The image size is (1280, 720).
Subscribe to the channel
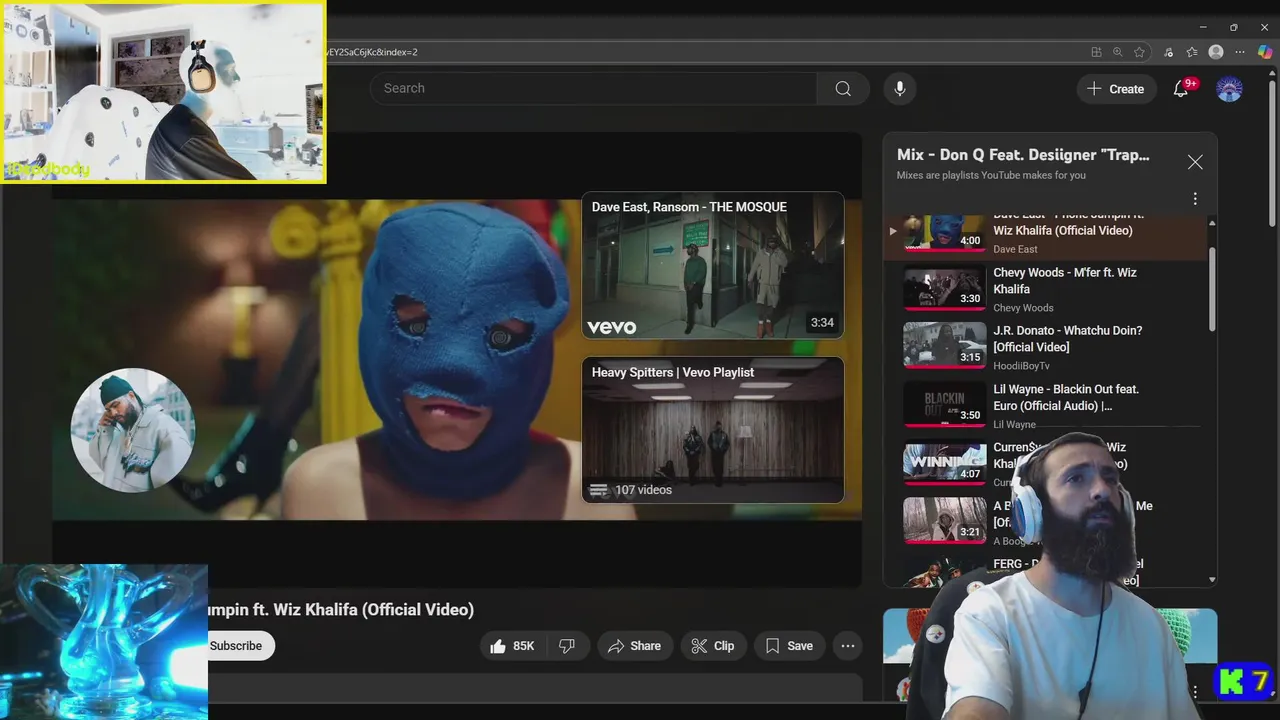237,646
